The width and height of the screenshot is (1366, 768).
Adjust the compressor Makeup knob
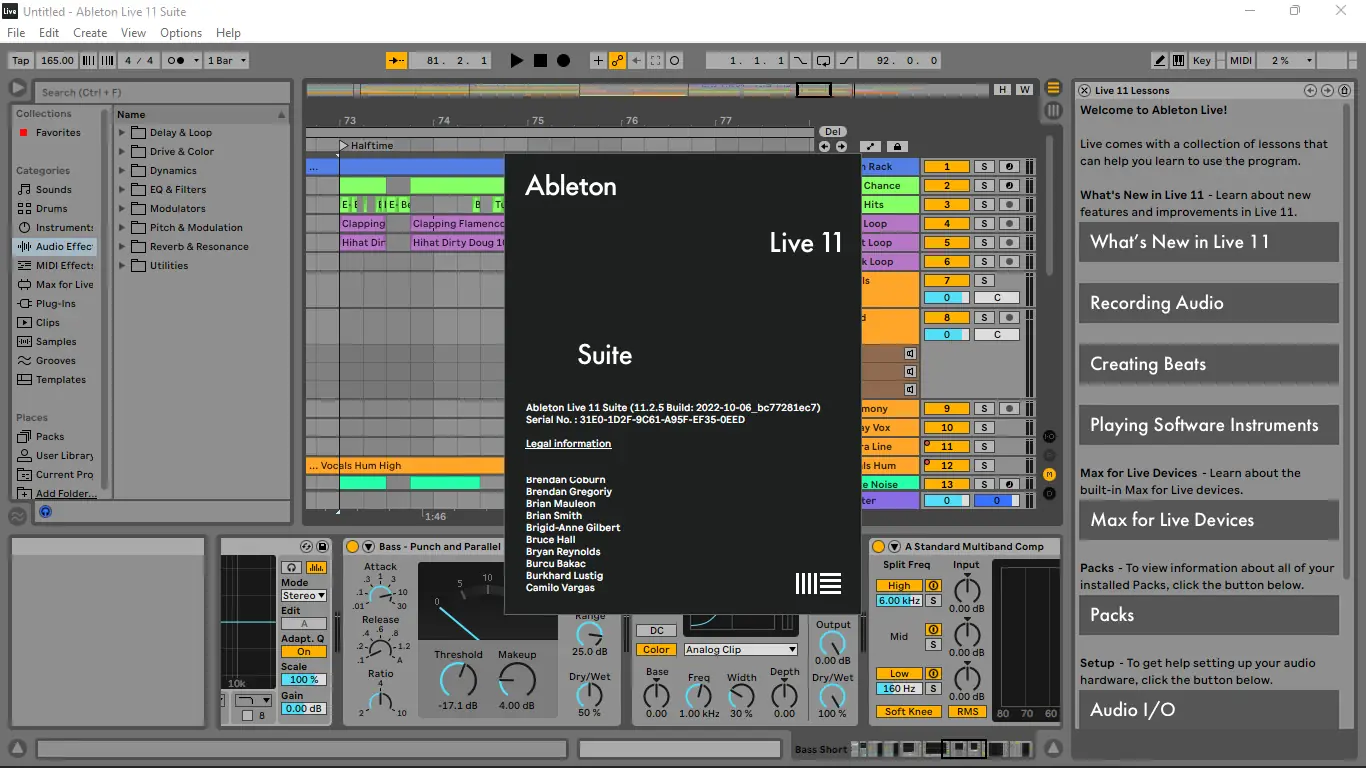(x=517, y=680)
